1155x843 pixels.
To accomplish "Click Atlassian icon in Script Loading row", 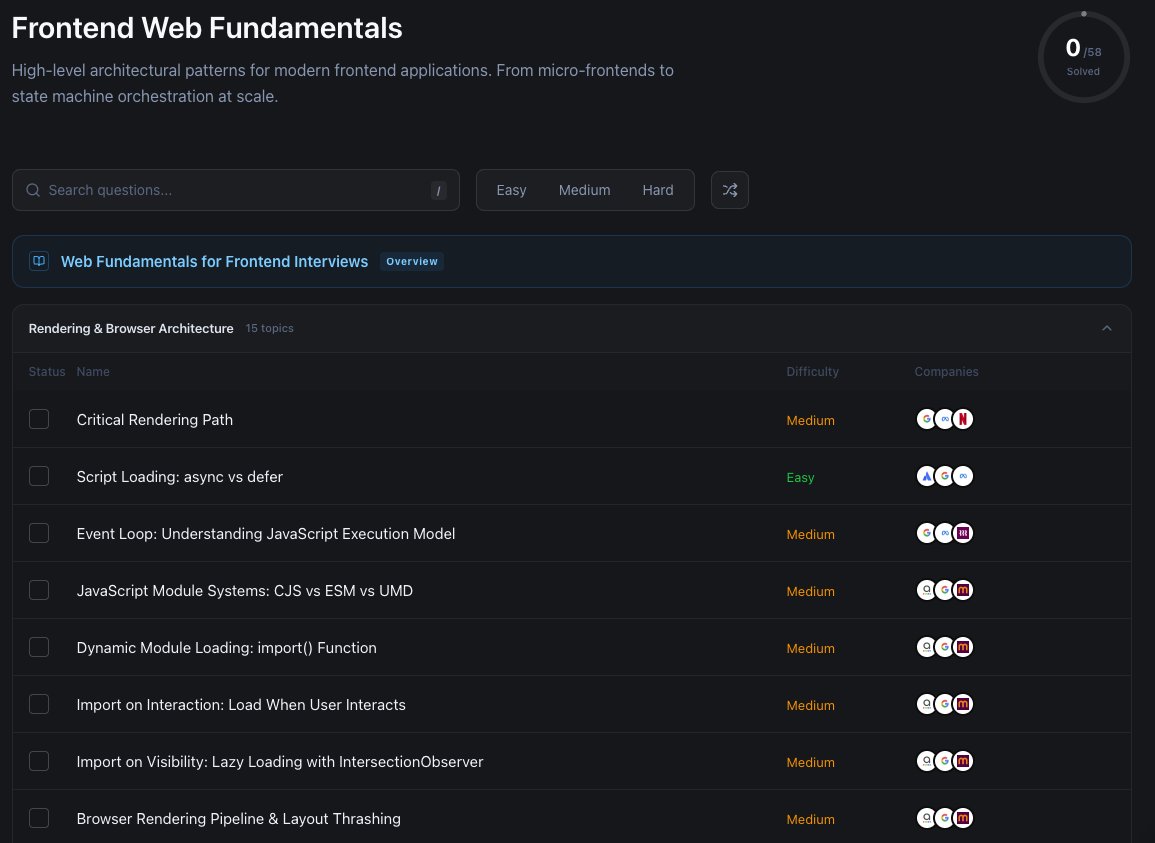I will click(927, 476).
